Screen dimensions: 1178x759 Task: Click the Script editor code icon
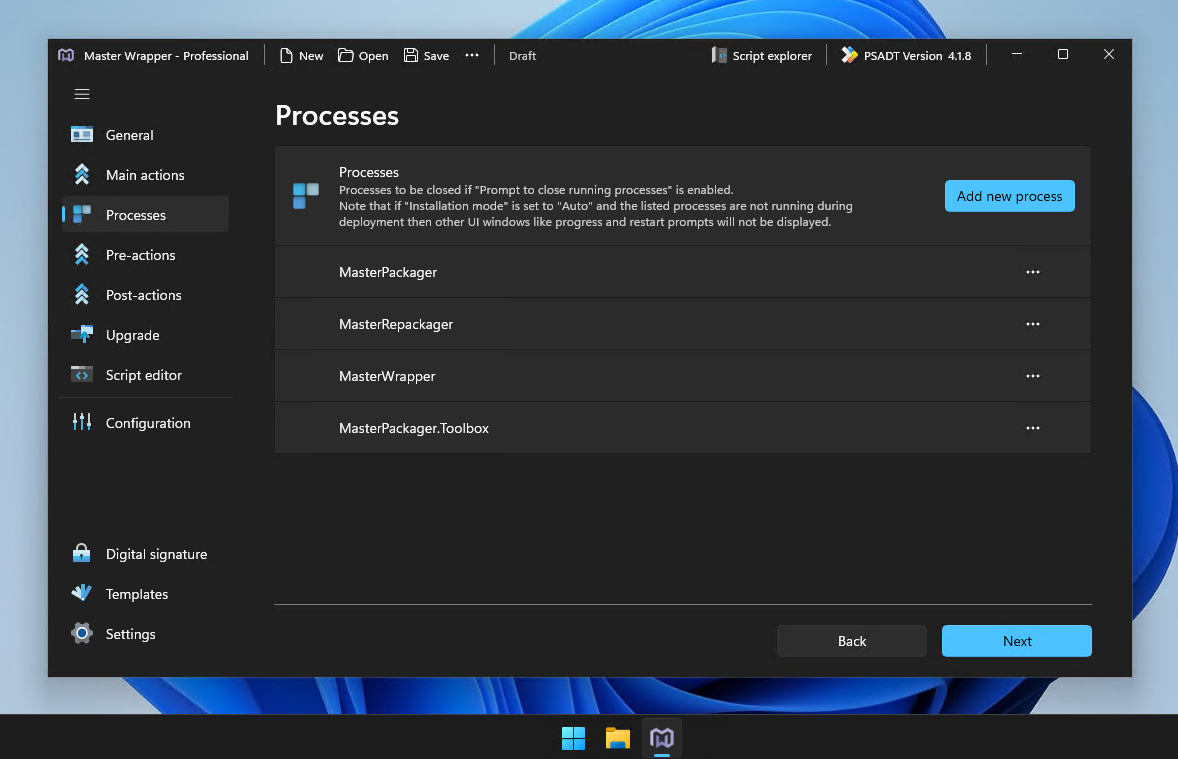82,374
